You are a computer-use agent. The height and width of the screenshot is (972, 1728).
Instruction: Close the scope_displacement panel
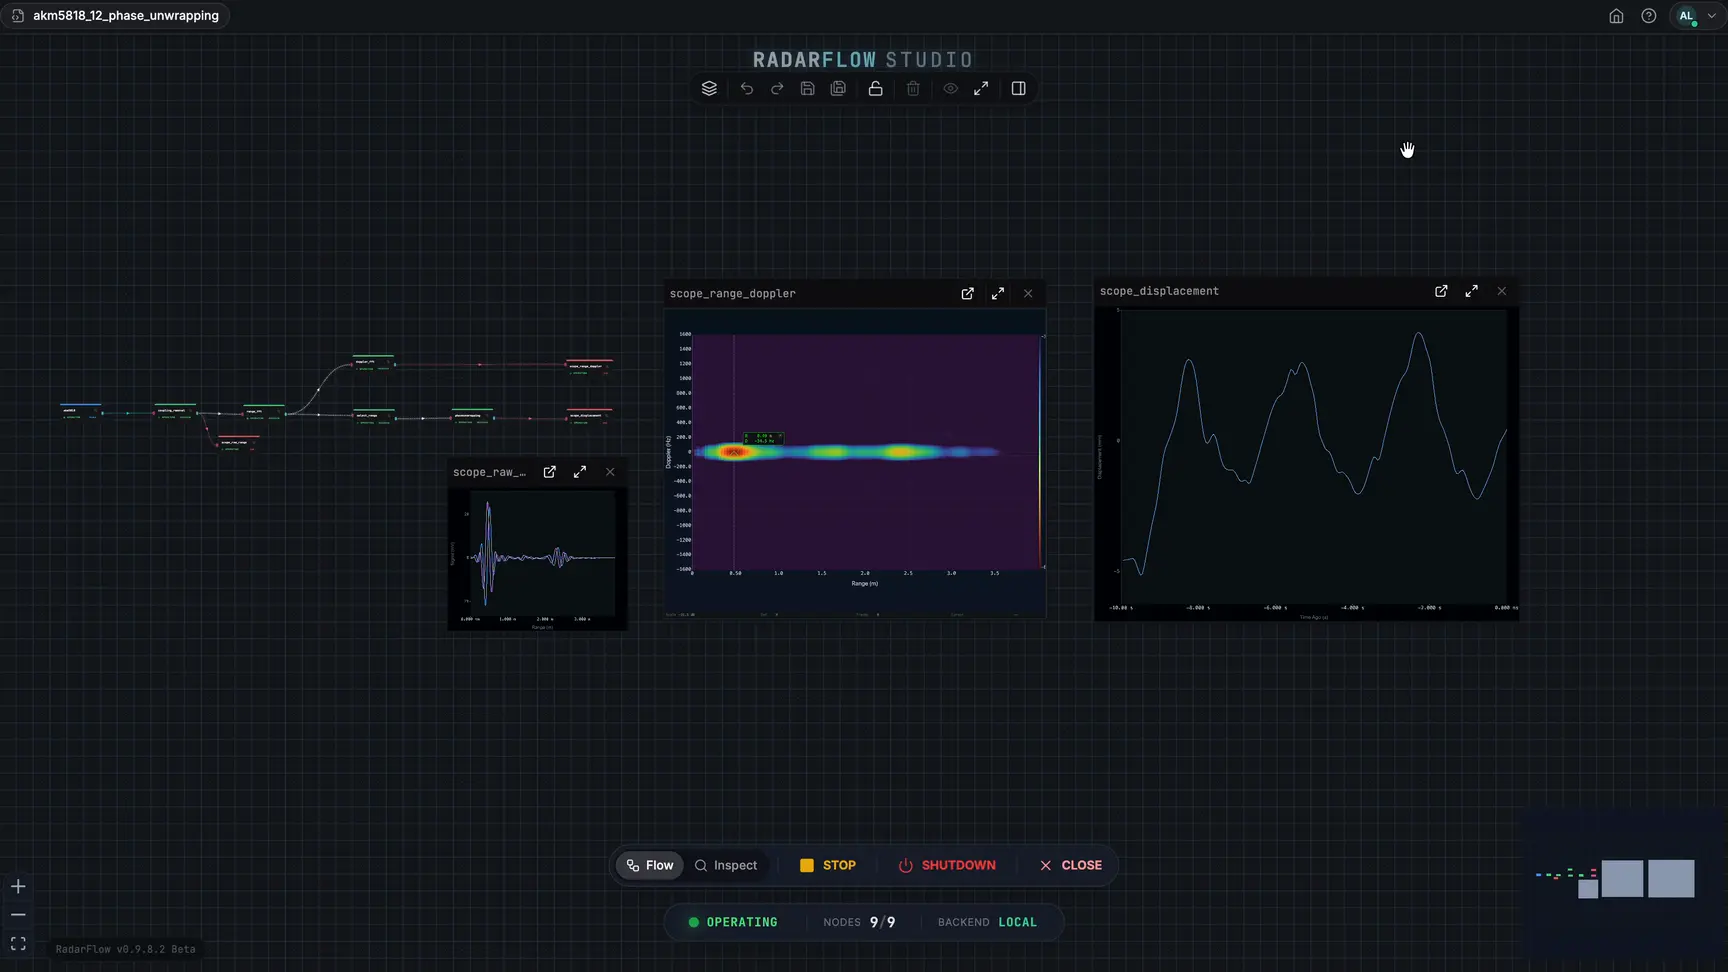pos(1501,291)
